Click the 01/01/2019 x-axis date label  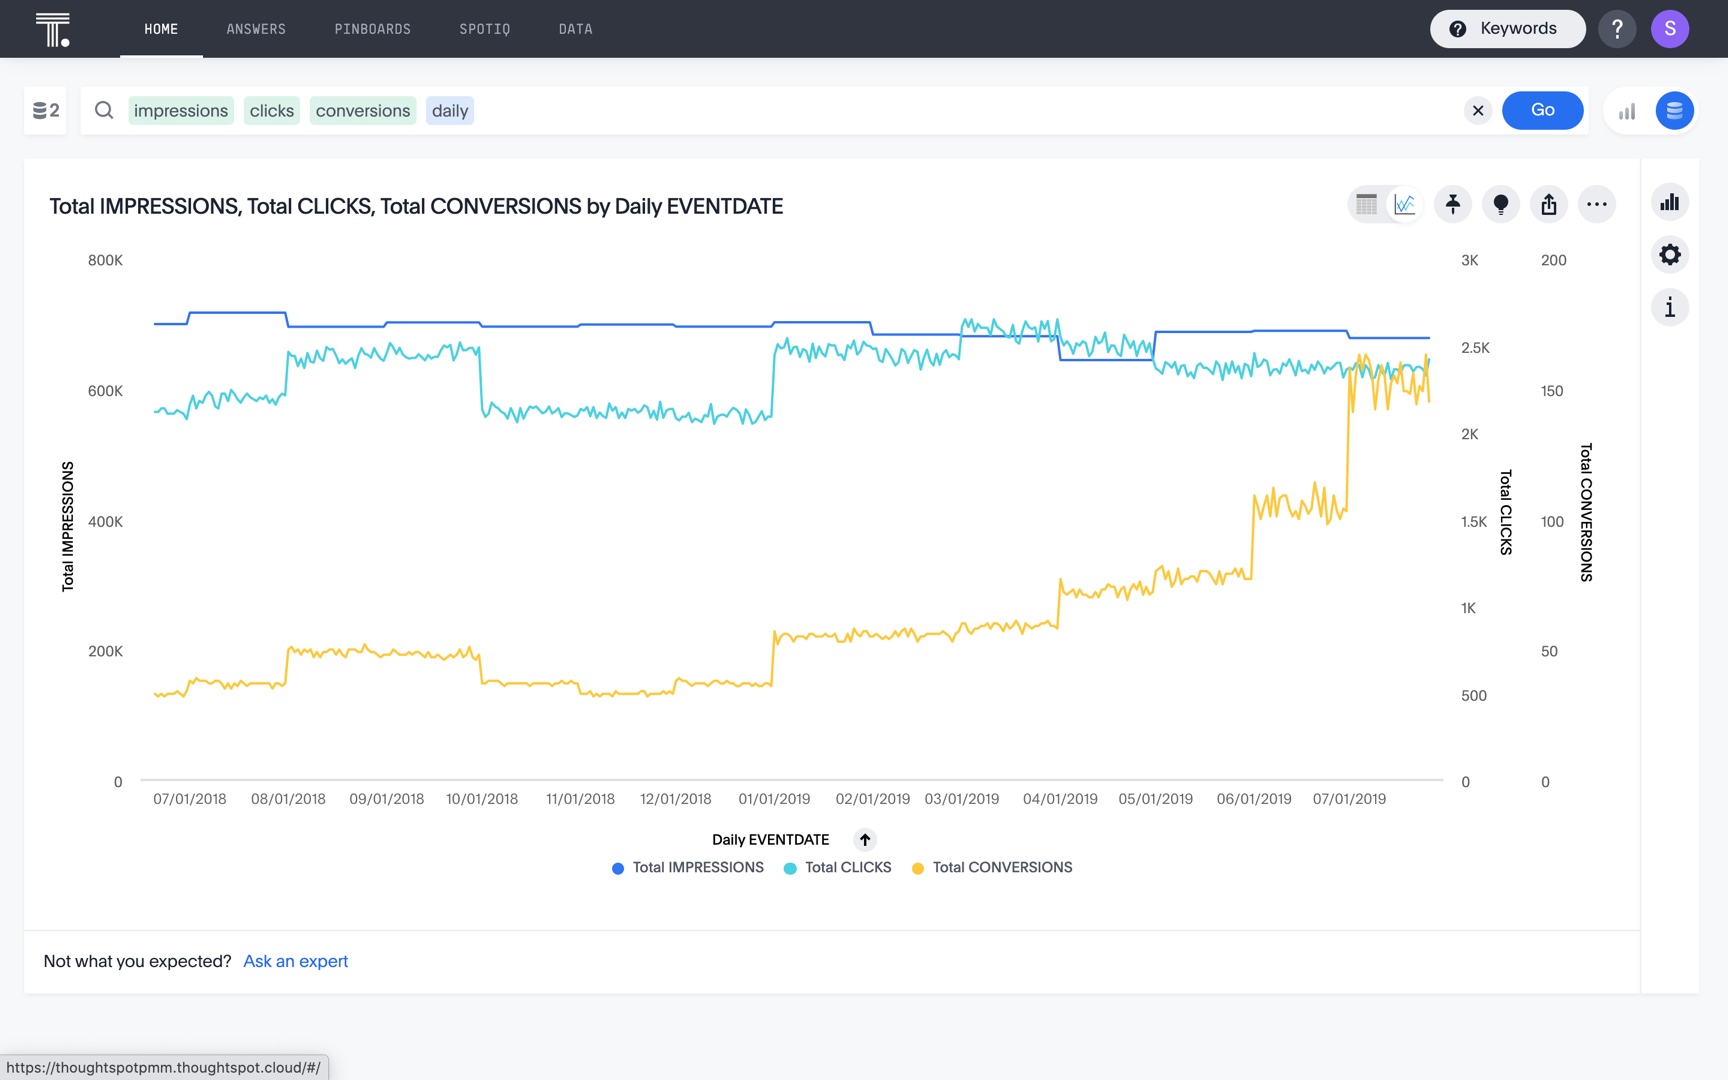coord(774,799)
